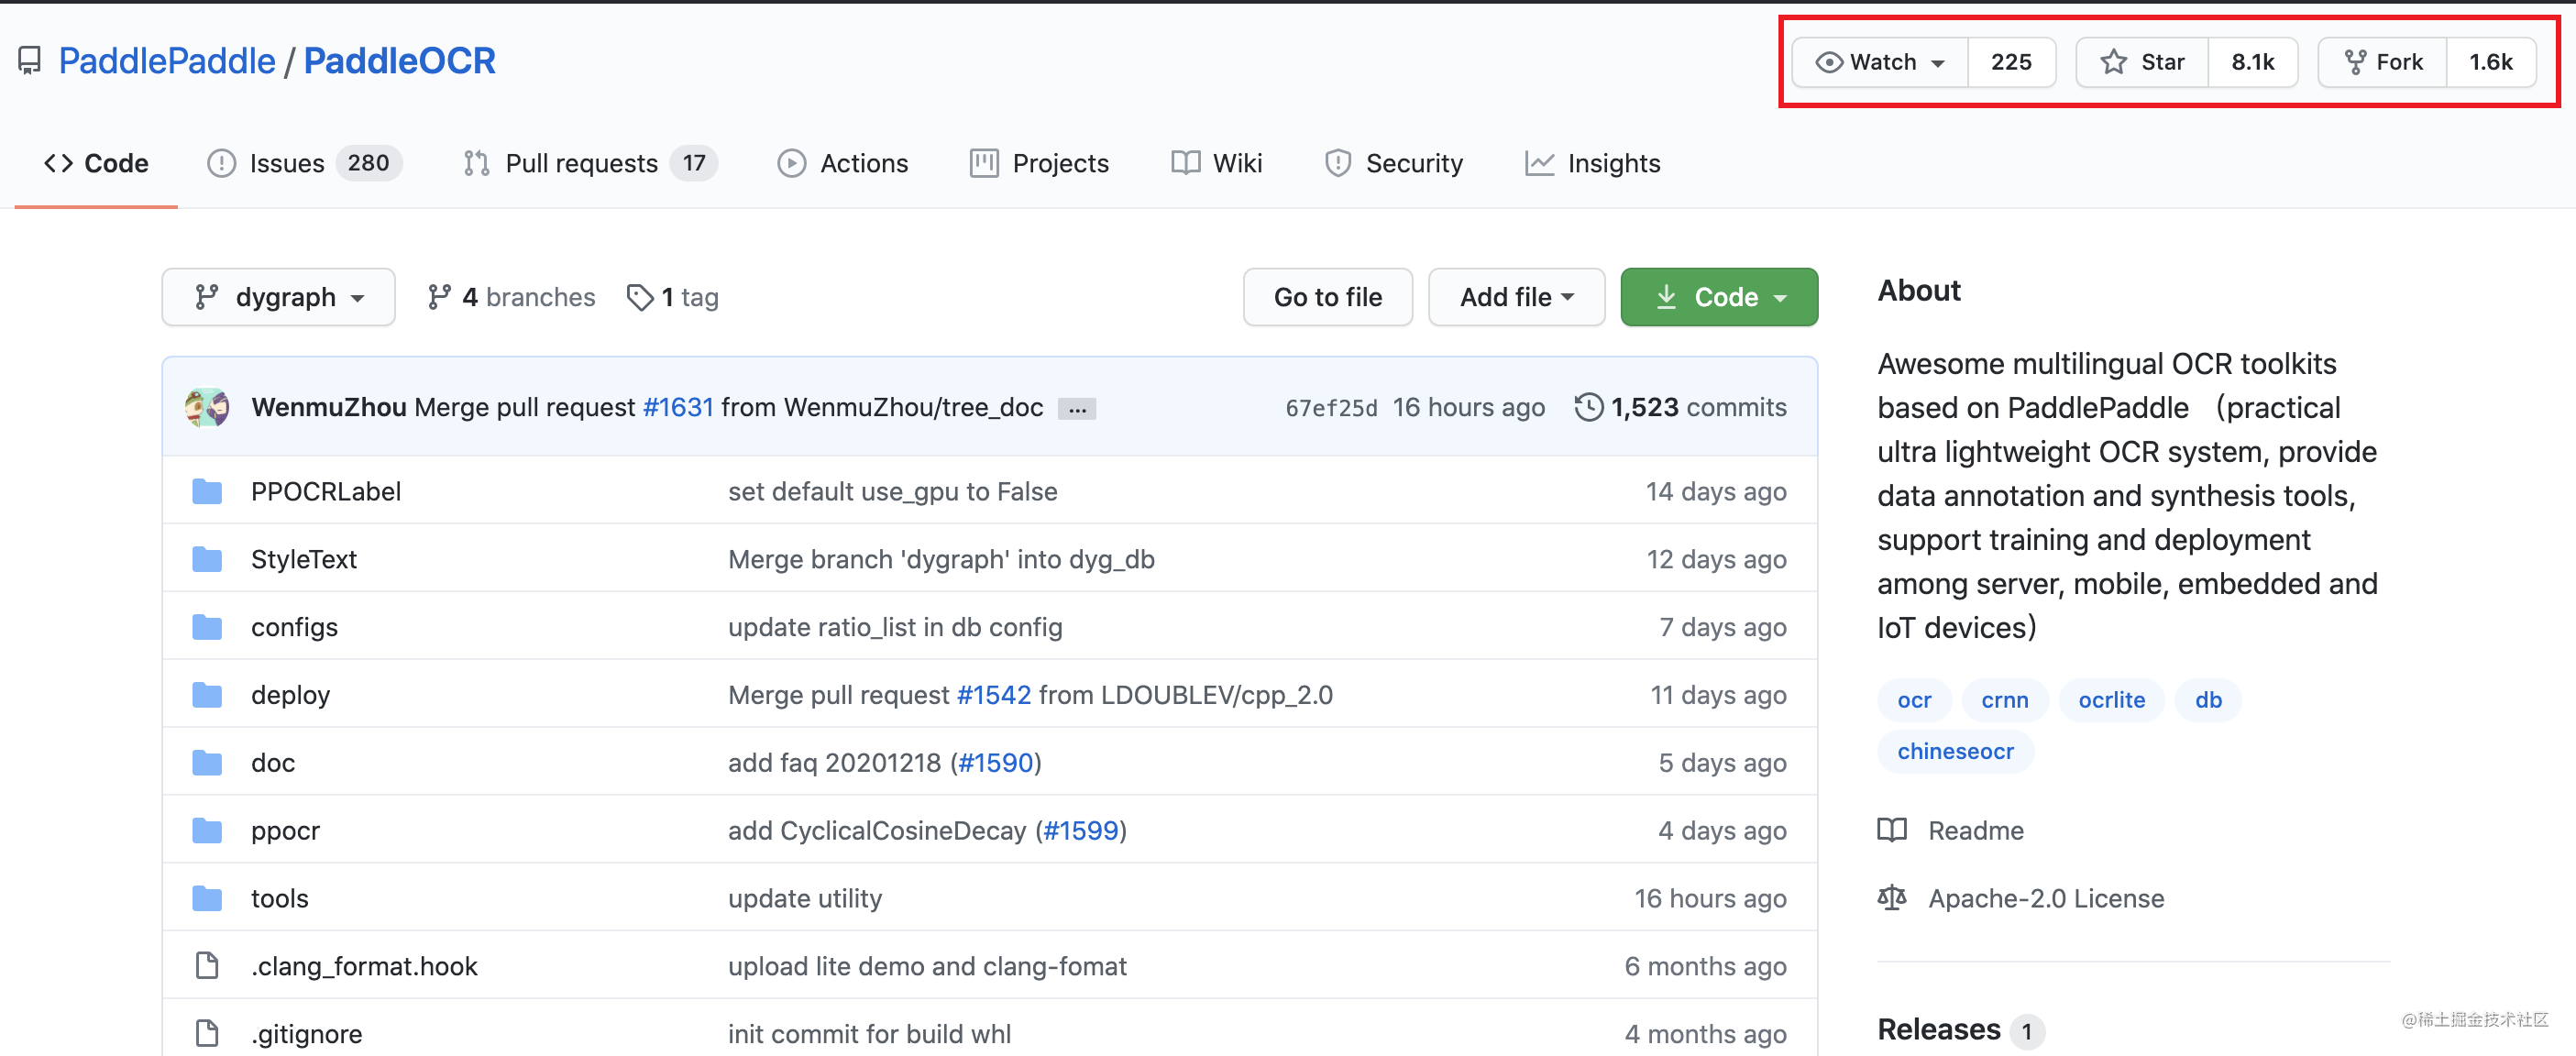
Task: Open the PaddleOCR repository link
Action: pos(399,61)
